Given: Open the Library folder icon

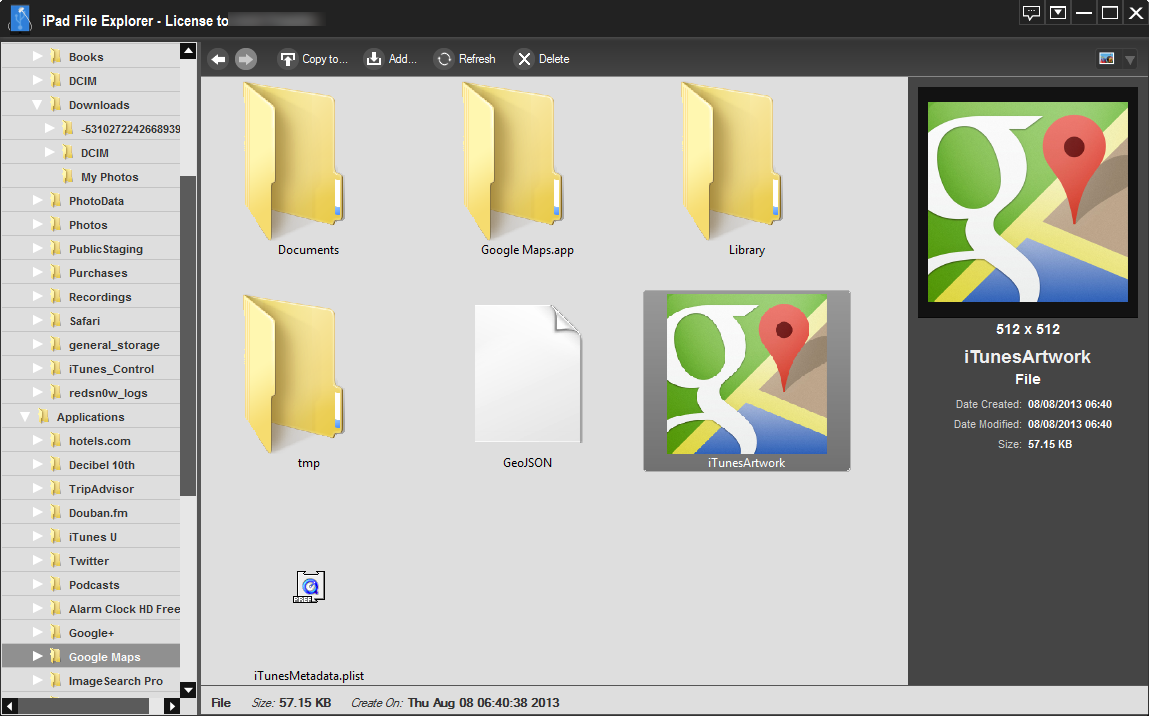Looking at the screenshot, I should pyautogui.click(x=731, y=160).
